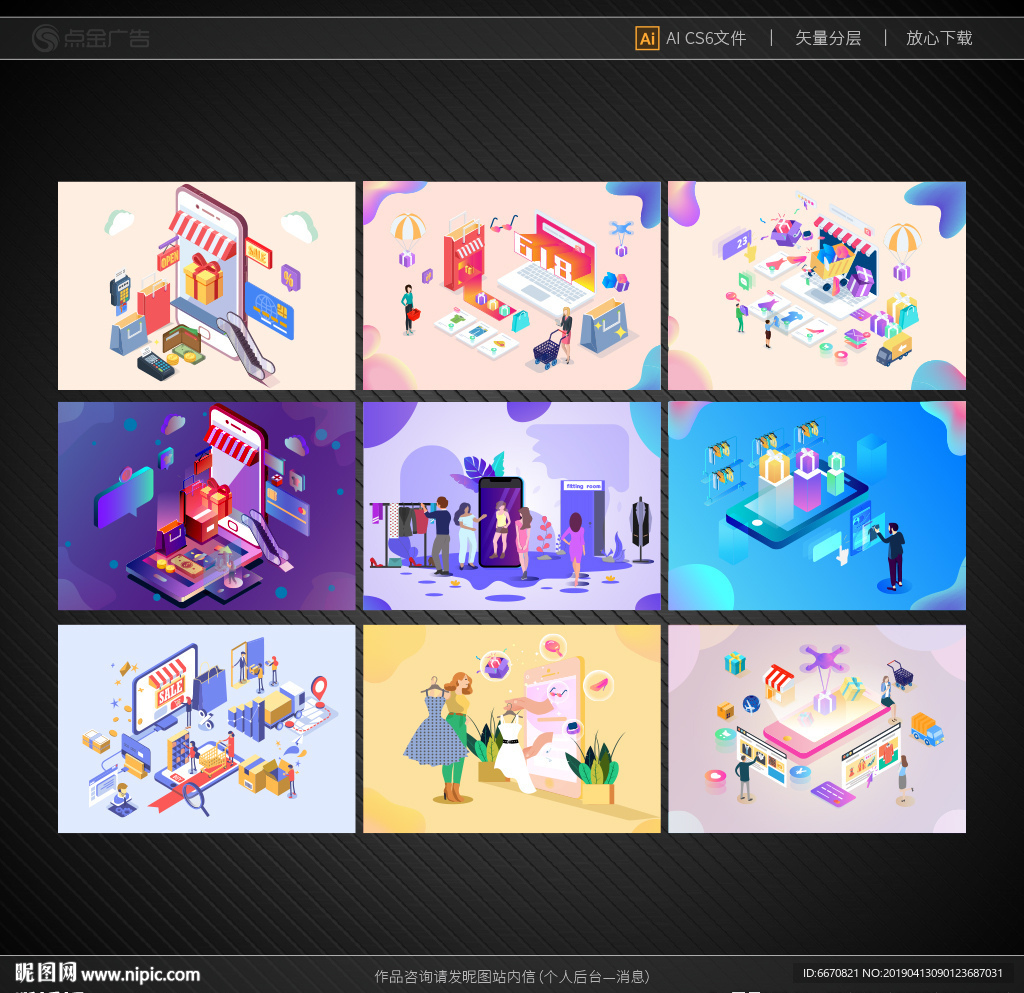1024x993 pixels.
Task: Open the dark purple phone store illustration
Action: (206, 506)
